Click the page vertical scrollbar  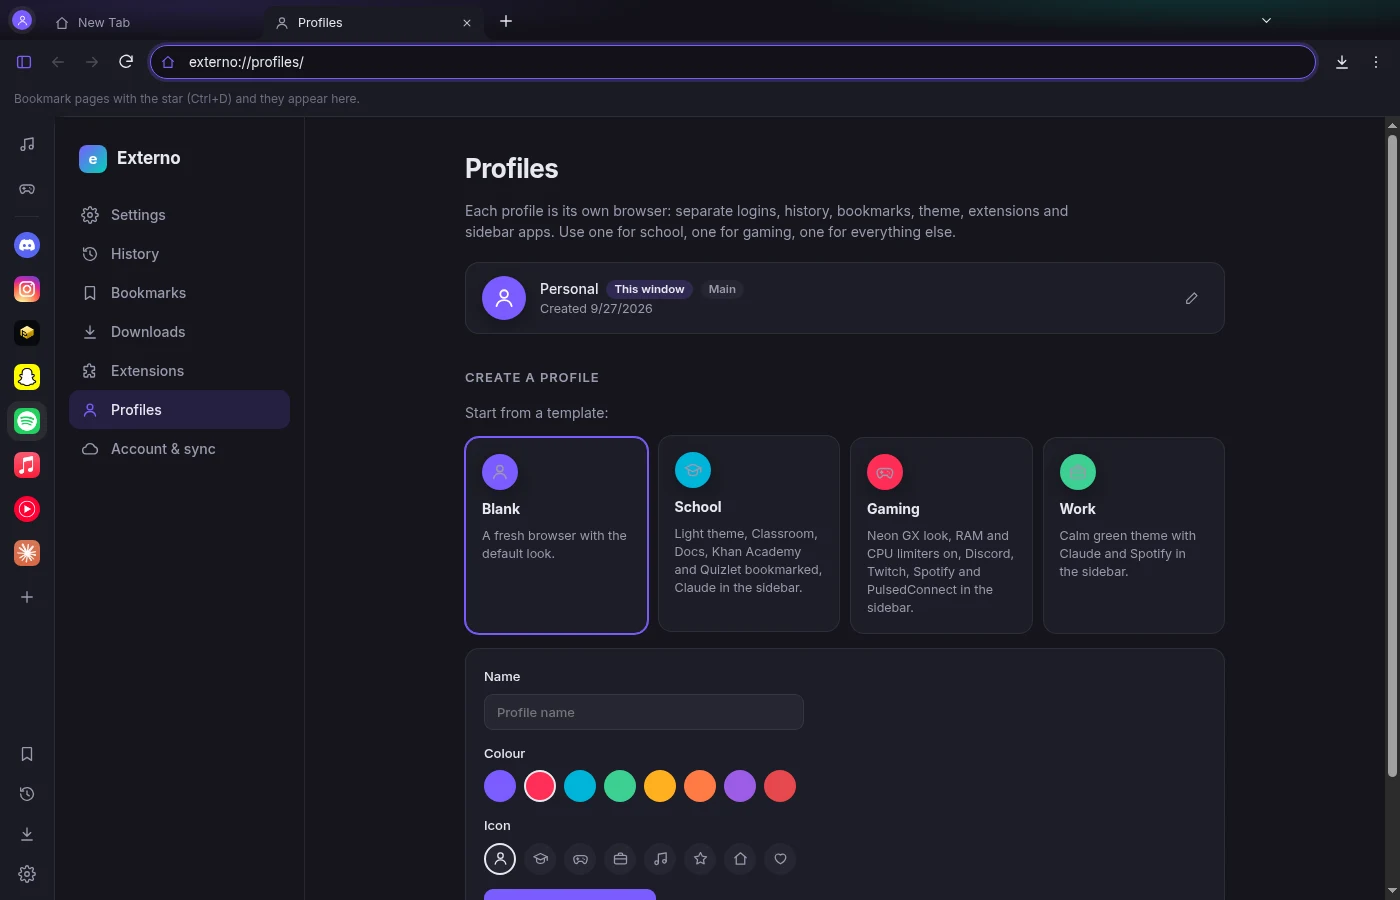(x=1392, y=456)
